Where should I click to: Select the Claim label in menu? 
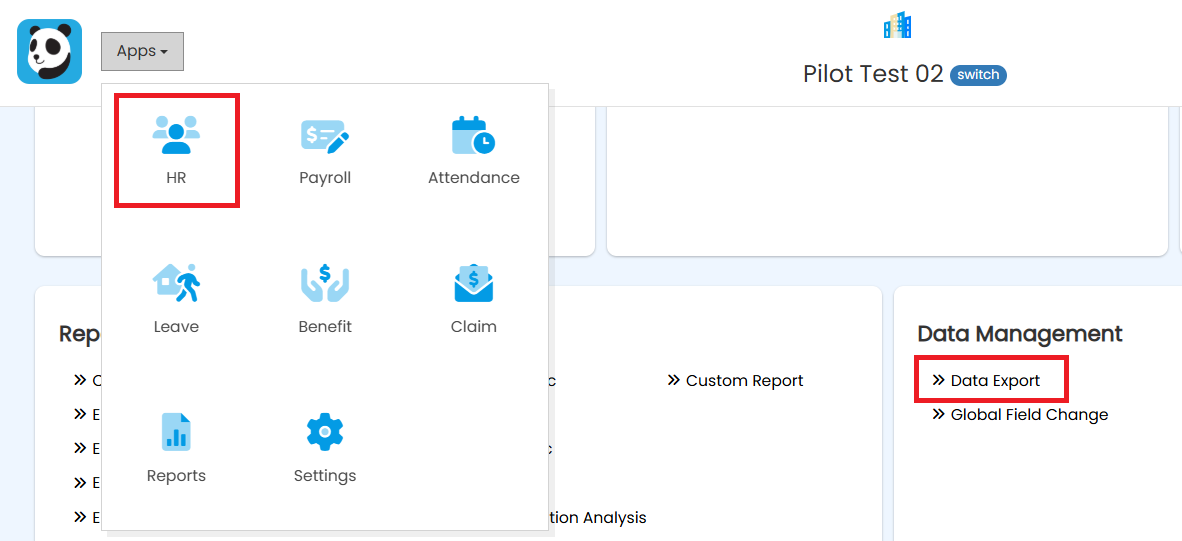click(x=473, y=327)
